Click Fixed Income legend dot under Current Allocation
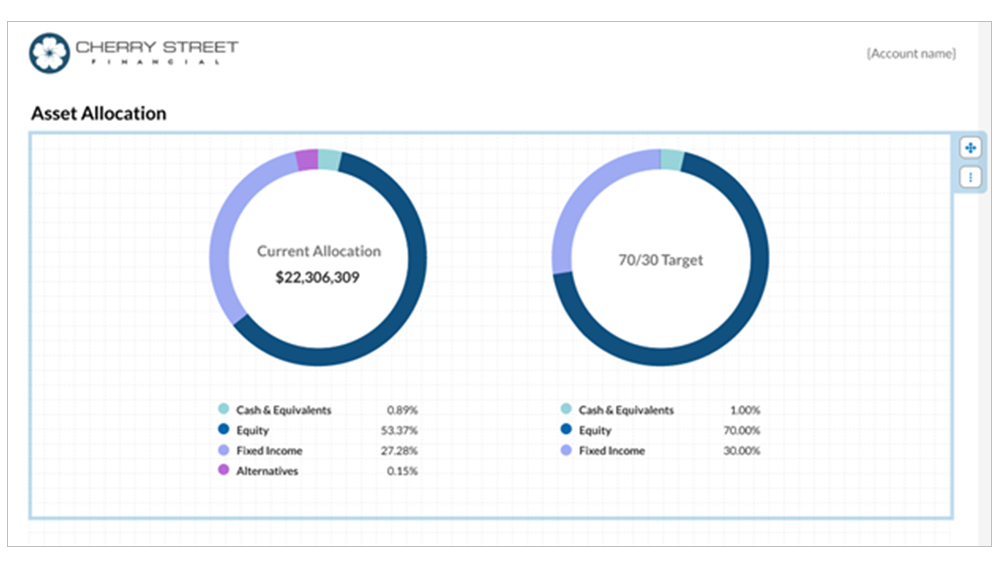Image resolution: width=1000 pixels, height=568 pixels. pos(223,450)
